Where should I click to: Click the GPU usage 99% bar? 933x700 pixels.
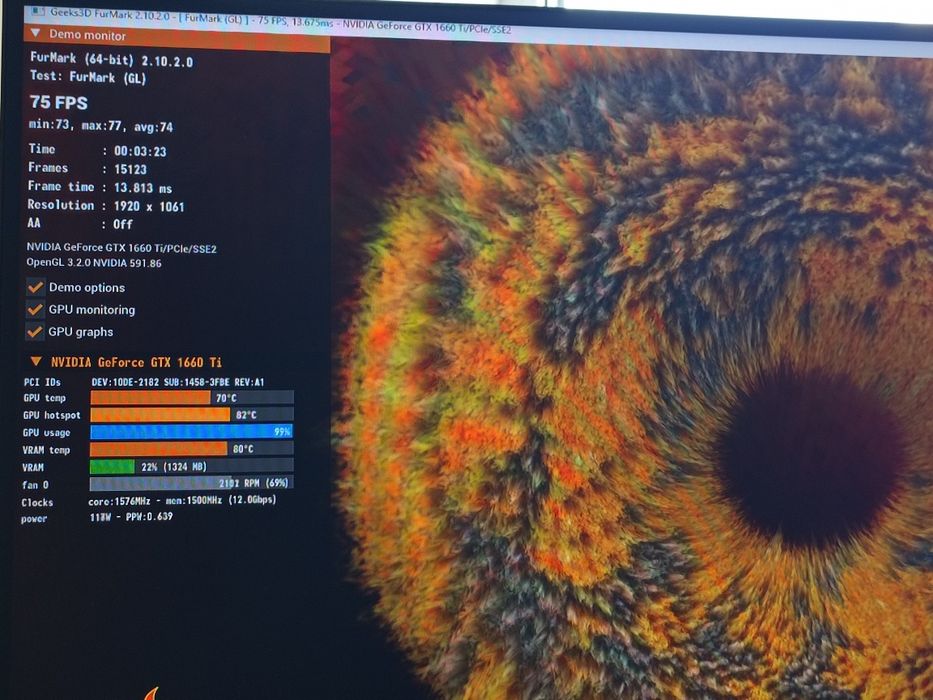[x=192, y=432]
